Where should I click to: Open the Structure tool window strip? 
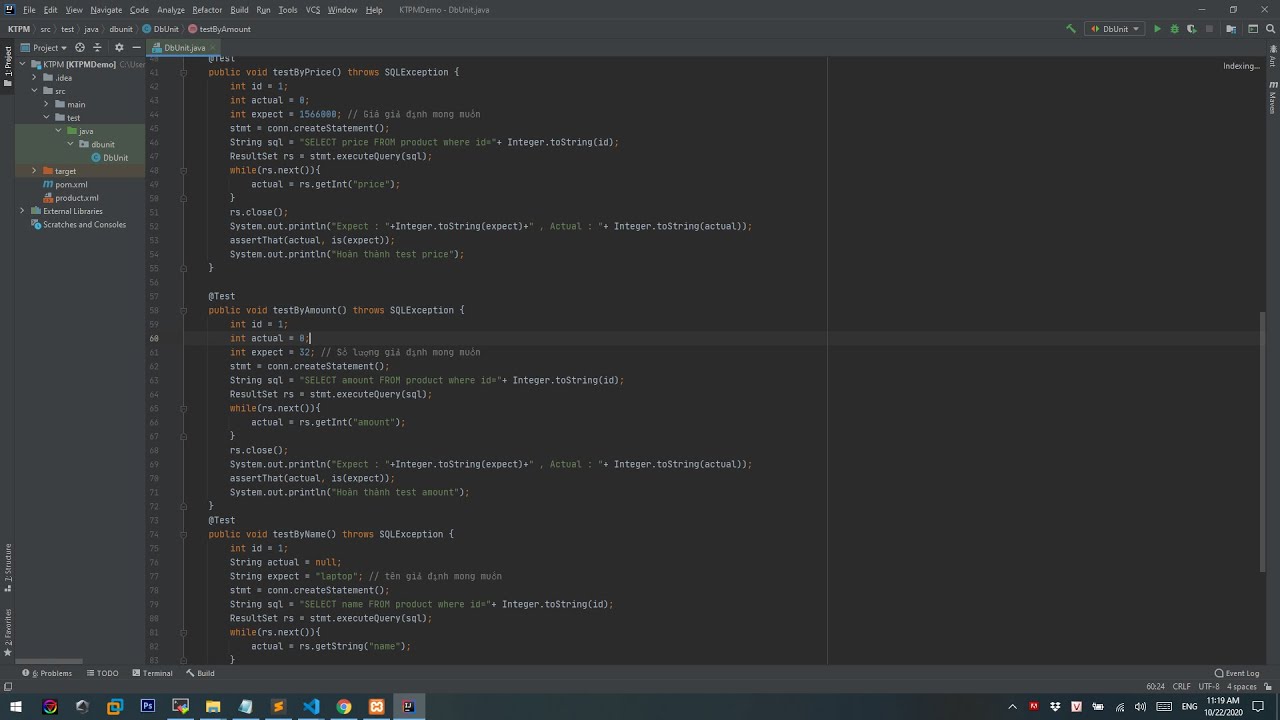(x=8, y=567)
